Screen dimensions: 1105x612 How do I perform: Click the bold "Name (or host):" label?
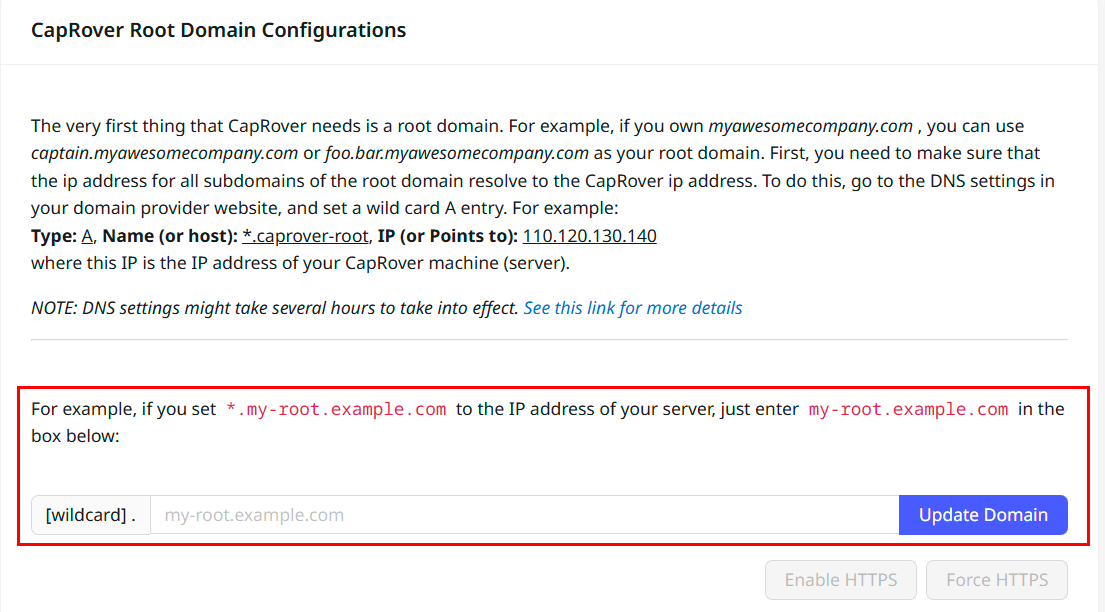click(170, 236)
